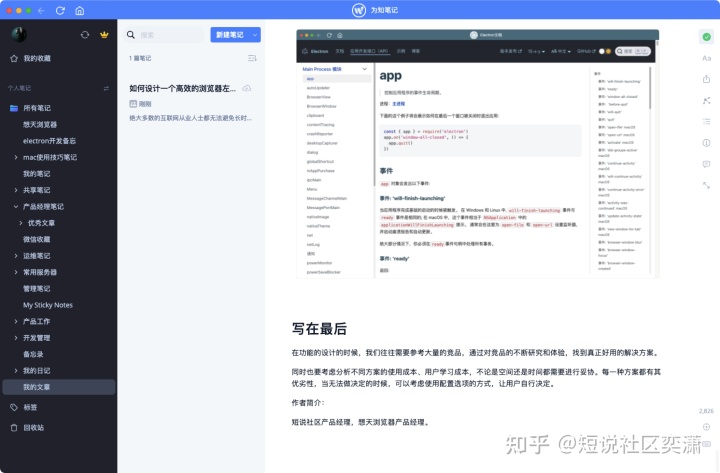The width and height of the screenshot is (720, 473).
Task: Click the 写在最后 heading
Action: (319, 329)
